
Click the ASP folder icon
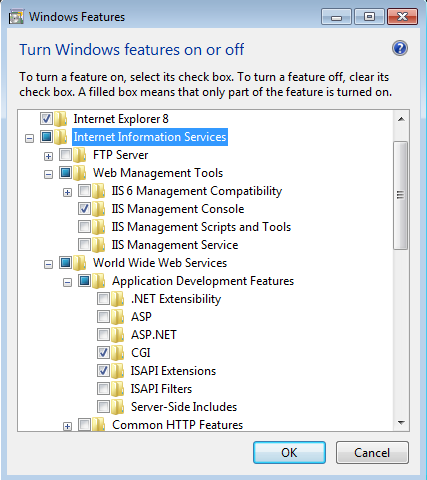point(118,317)
